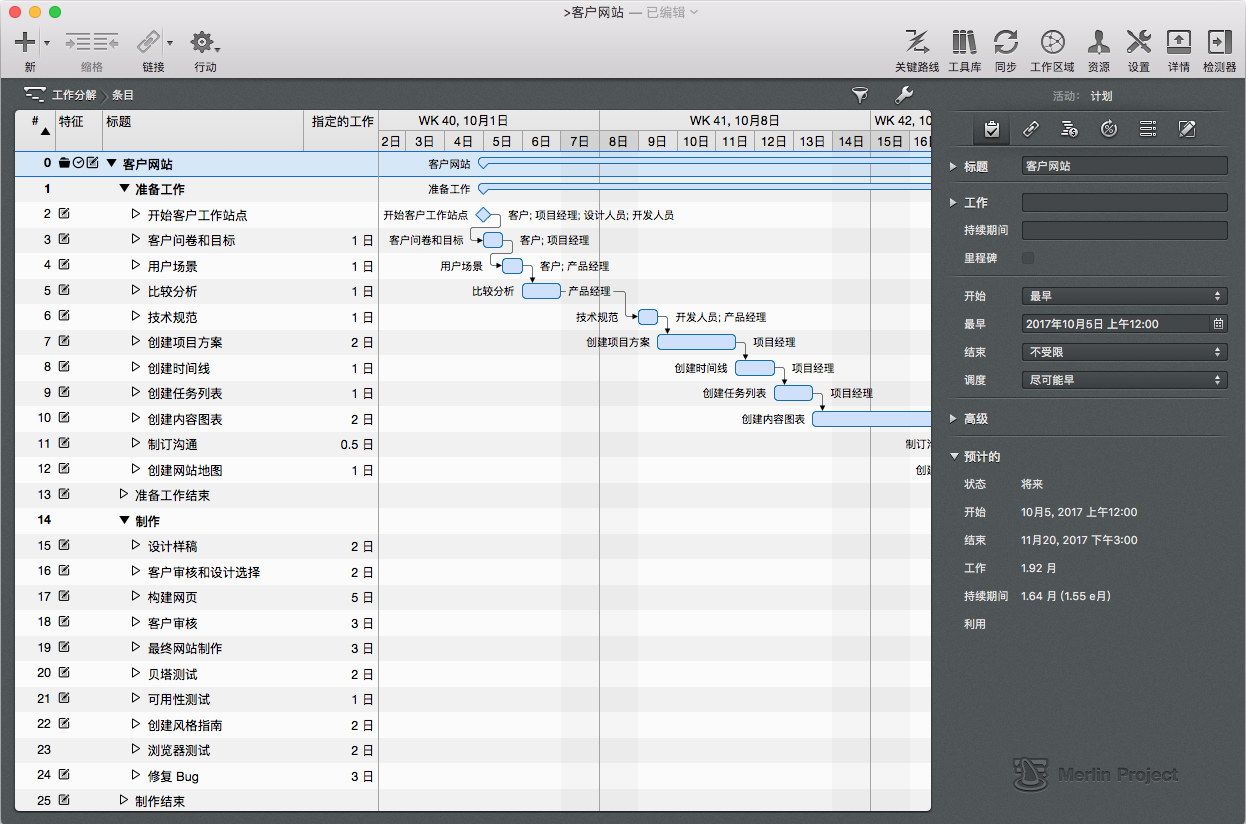Open the 工作区域 workspace icon
The image size is (1246, 824).
pos(1052,42)
